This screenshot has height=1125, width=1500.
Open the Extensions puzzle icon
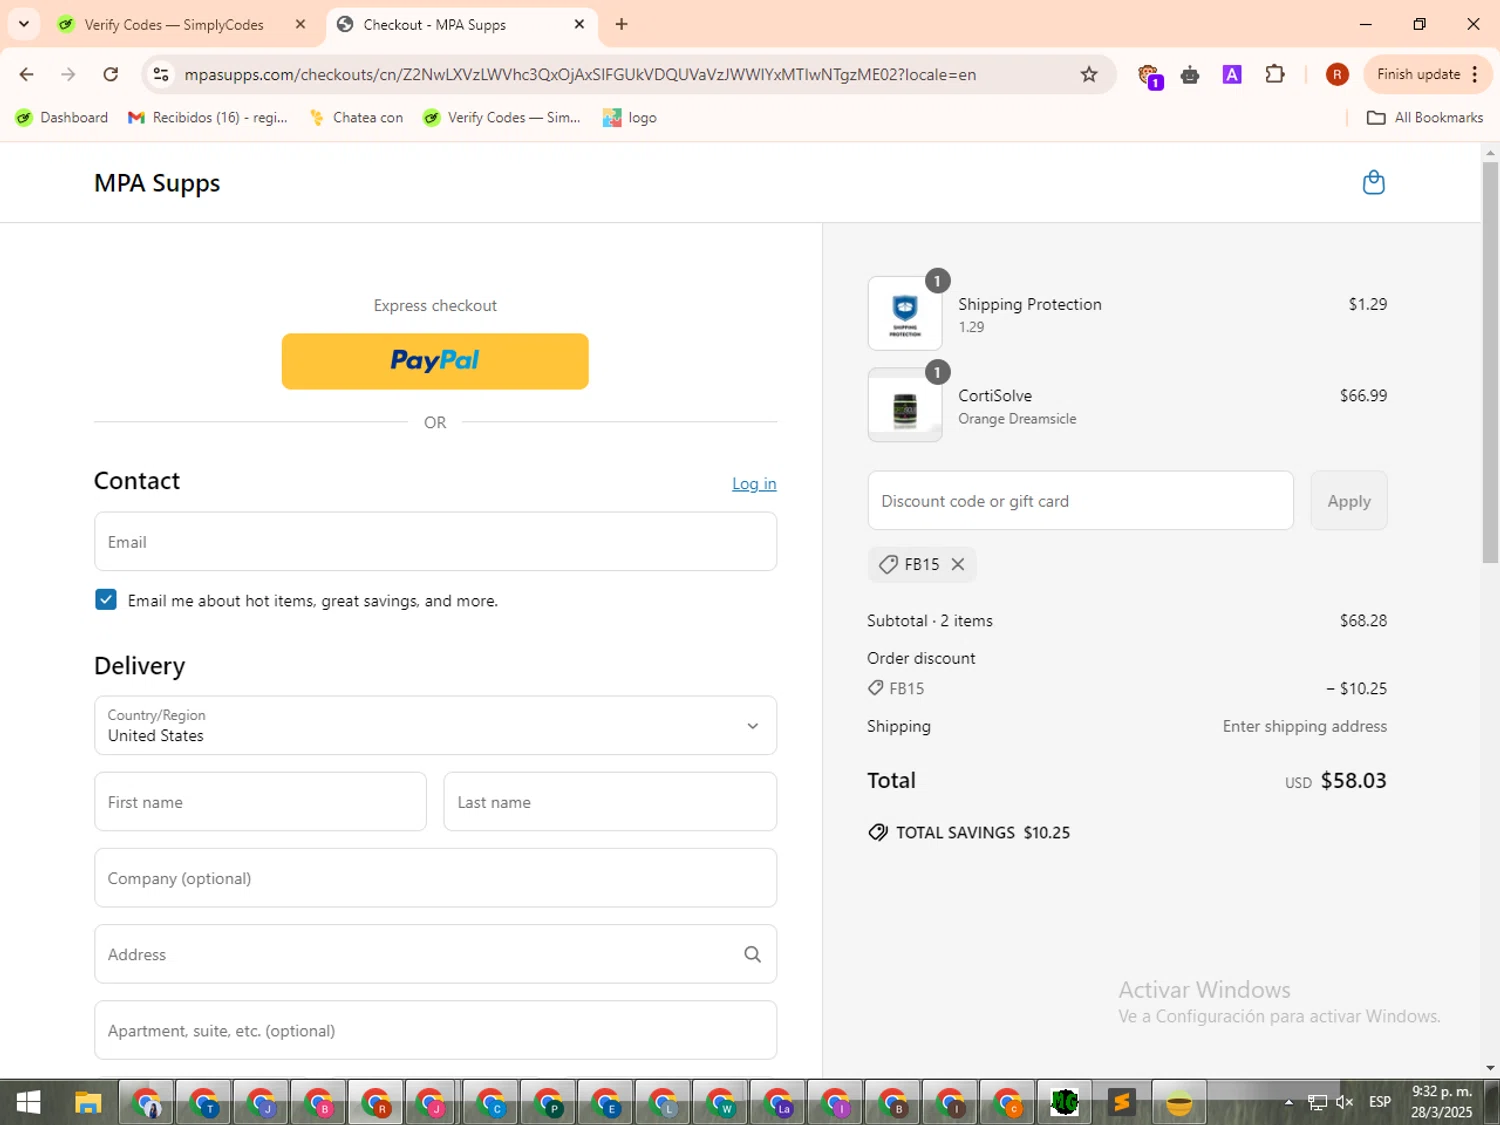click(1275, 74)
